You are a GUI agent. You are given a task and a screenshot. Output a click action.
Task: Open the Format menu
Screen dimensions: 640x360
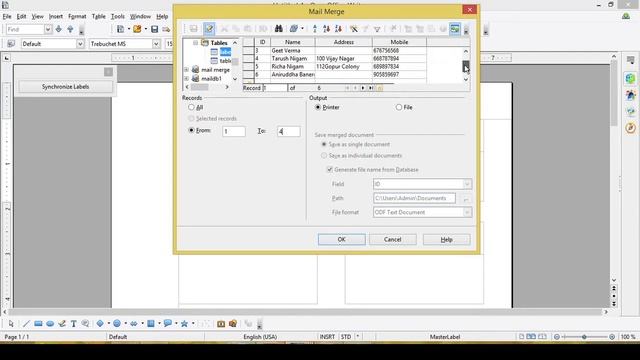(x=77, y=16)
